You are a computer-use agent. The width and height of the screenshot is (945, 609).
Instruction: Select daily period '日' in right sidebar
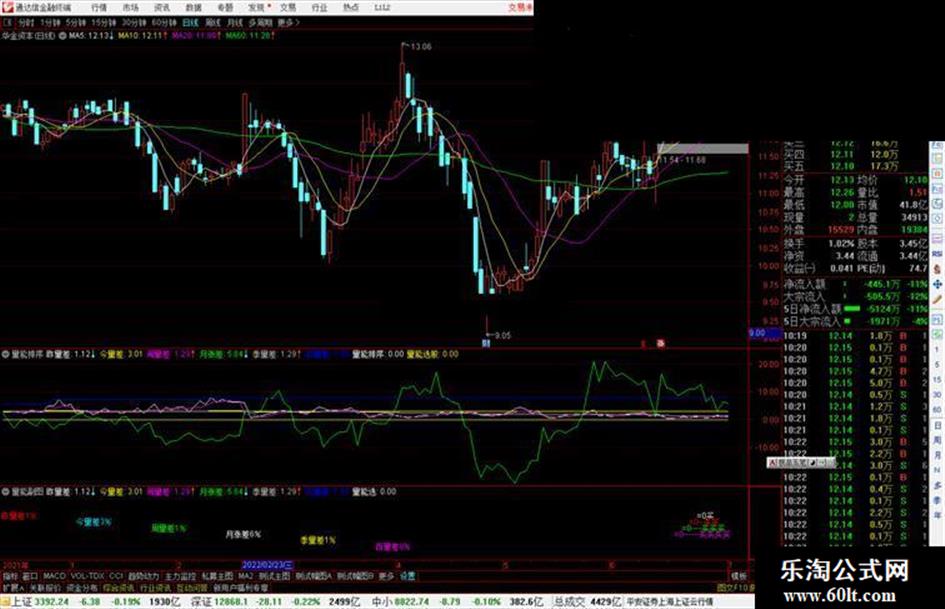(x=937, y=426)
